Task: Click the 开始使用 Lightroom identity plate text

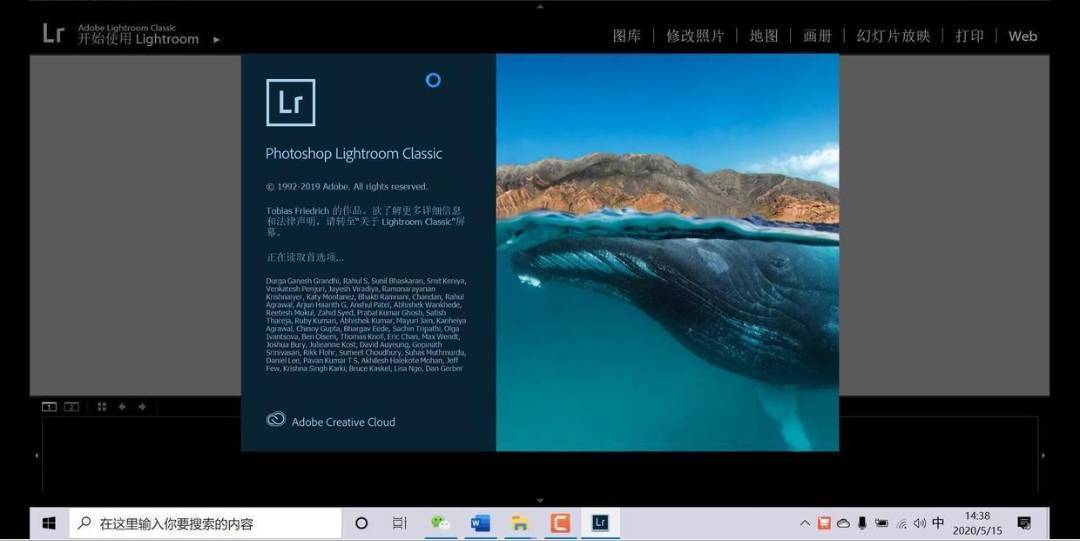Action: click(138, 39)
